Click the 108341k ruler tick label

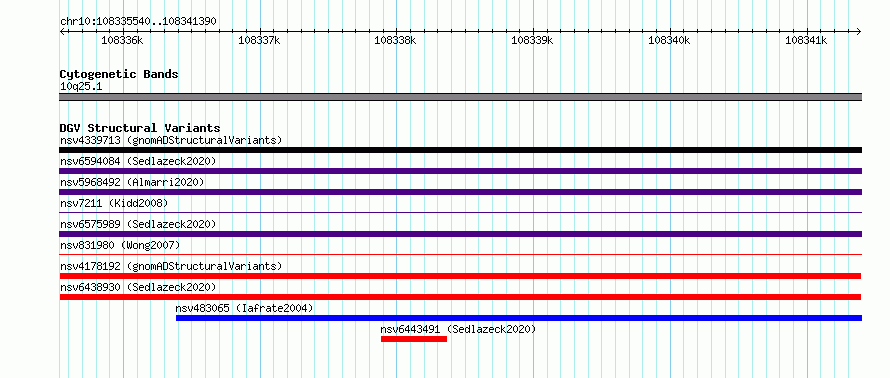[805, 40]
